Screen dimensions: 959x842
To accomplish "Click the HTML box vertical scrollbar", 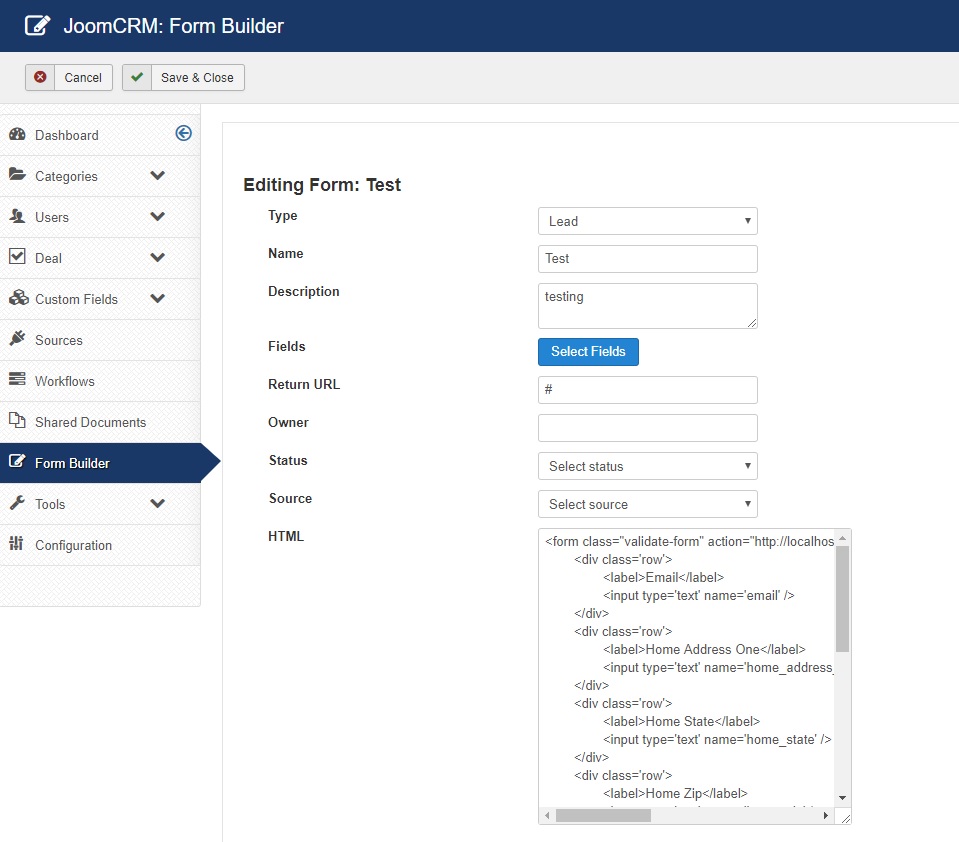I will click(x=842, y=600).
